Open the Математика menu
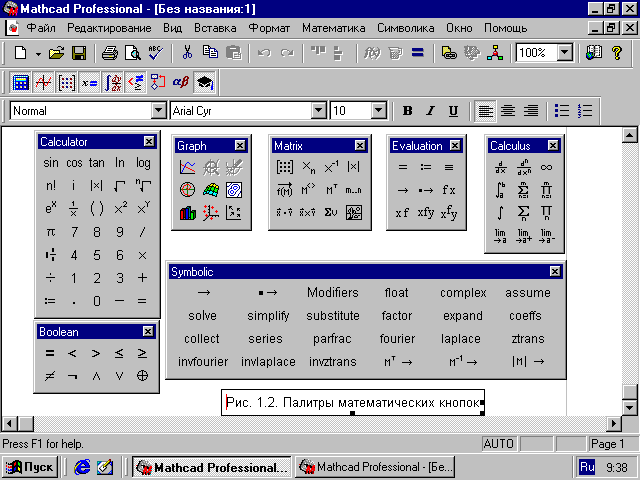This screenshot has width=640, height=480. click(x=333, y=28)
